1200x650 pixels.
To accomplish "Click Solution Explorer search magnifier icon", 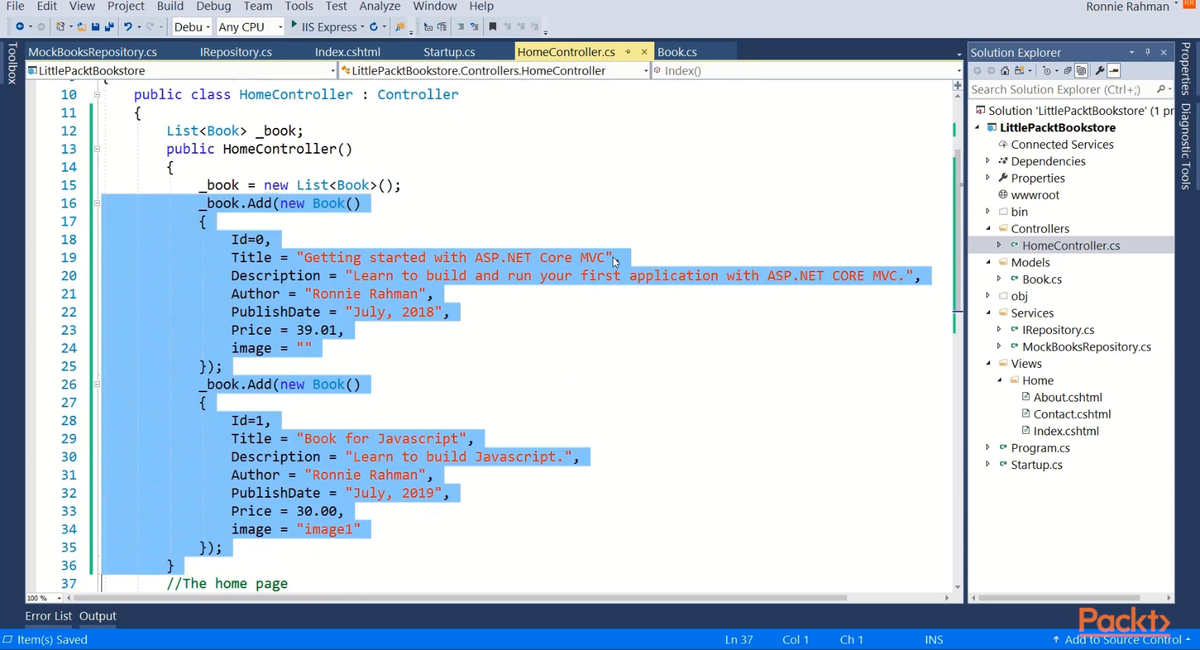I will click(1160, 89).
